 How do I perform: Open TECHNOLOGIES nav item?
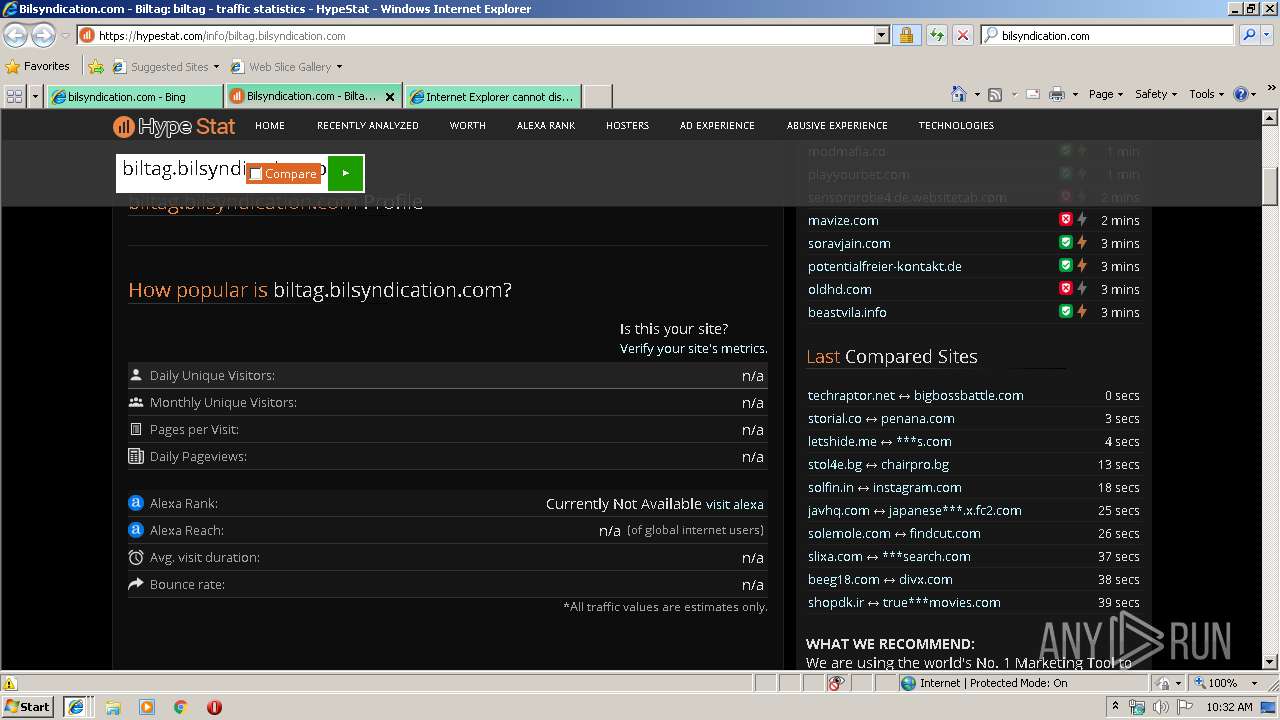[956, 125]
